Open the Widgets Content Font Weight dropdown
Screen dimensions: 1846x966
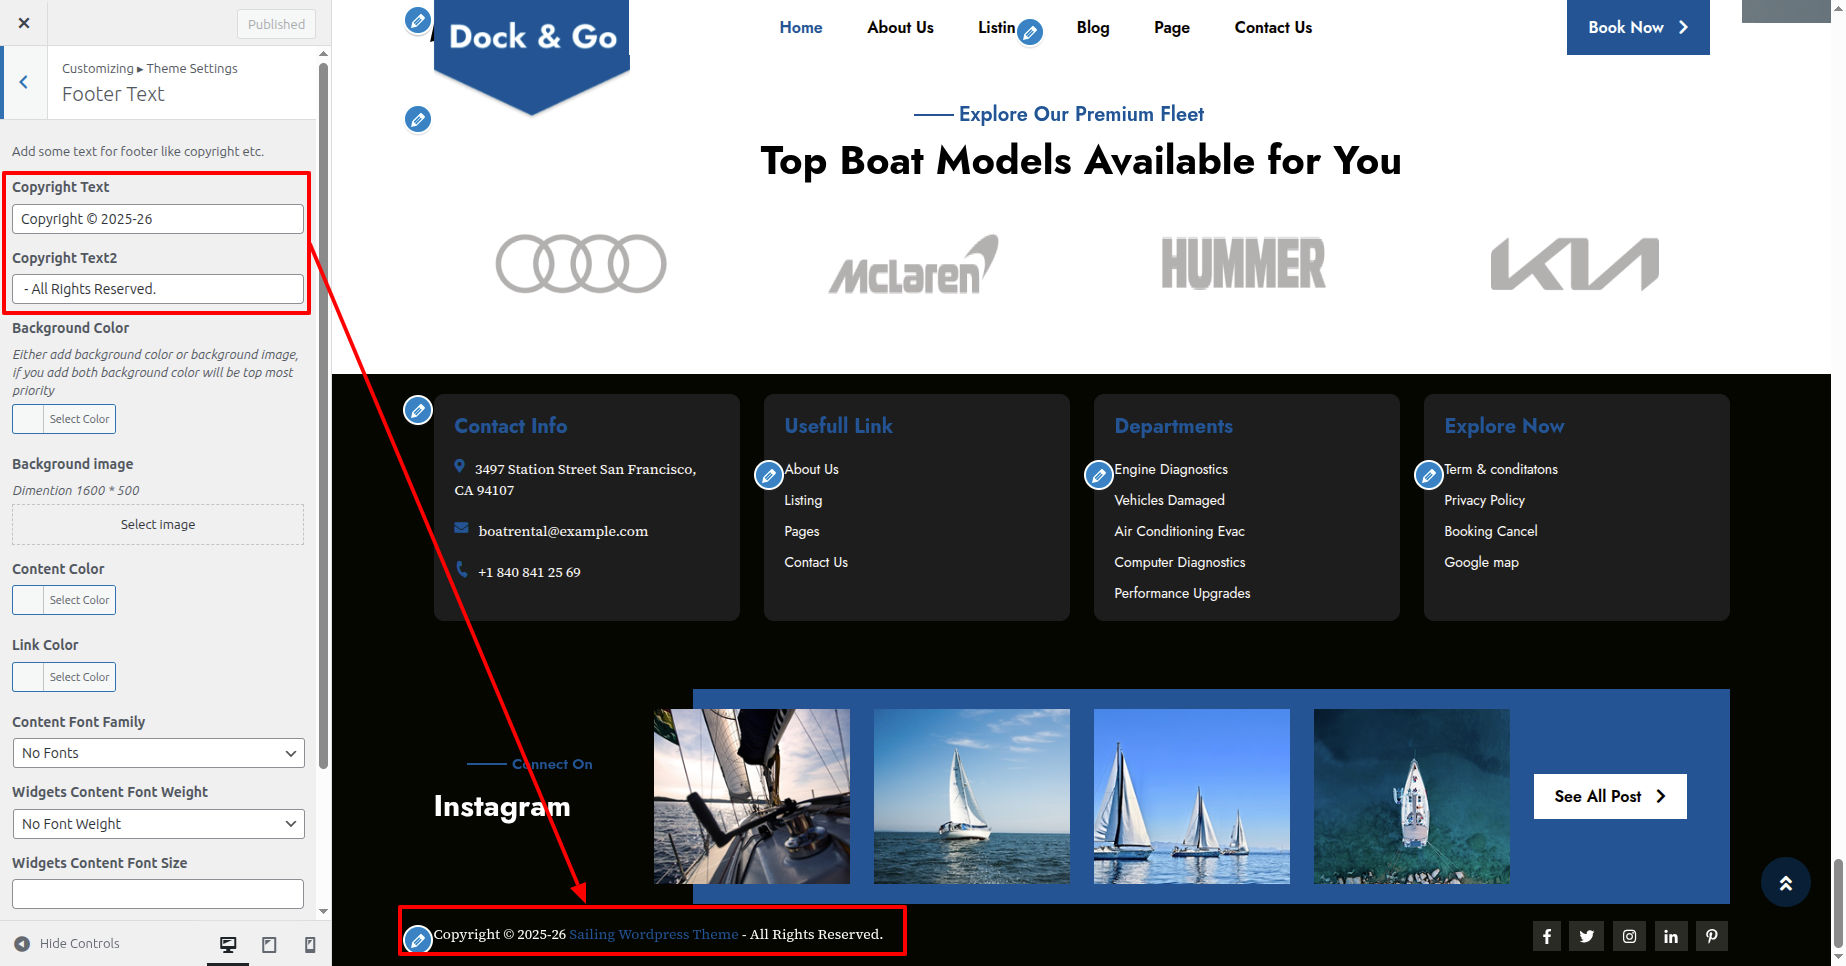158,824
